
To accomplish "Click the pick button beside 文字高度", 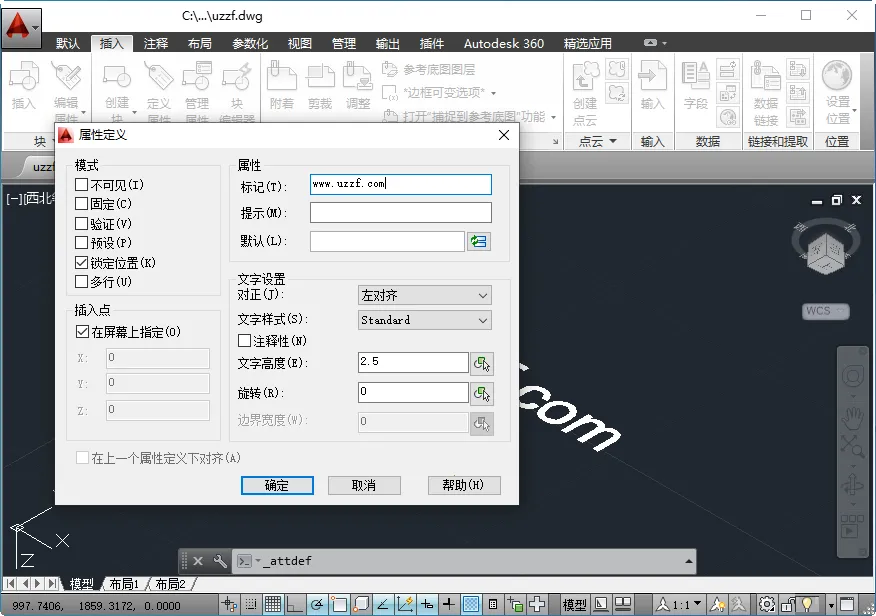I will click(482, 363).
